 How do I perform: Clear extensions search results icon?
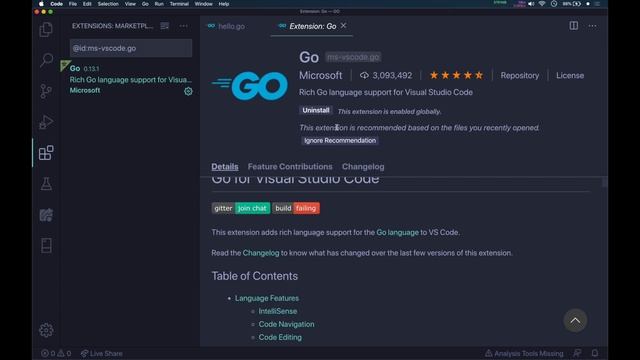164,26
